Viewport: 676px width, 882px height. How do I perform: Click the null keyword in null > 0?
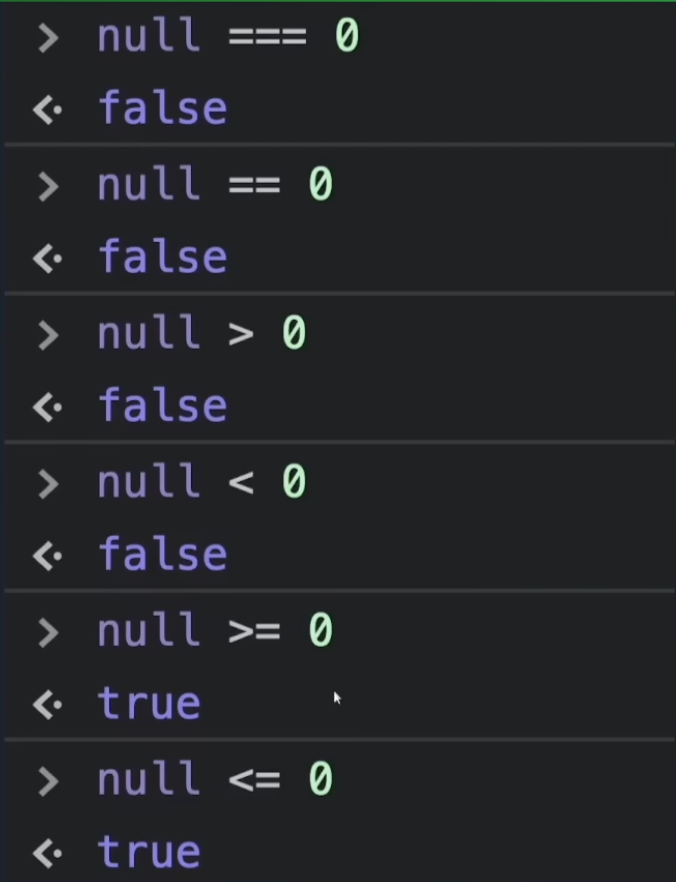pos(148,334)
